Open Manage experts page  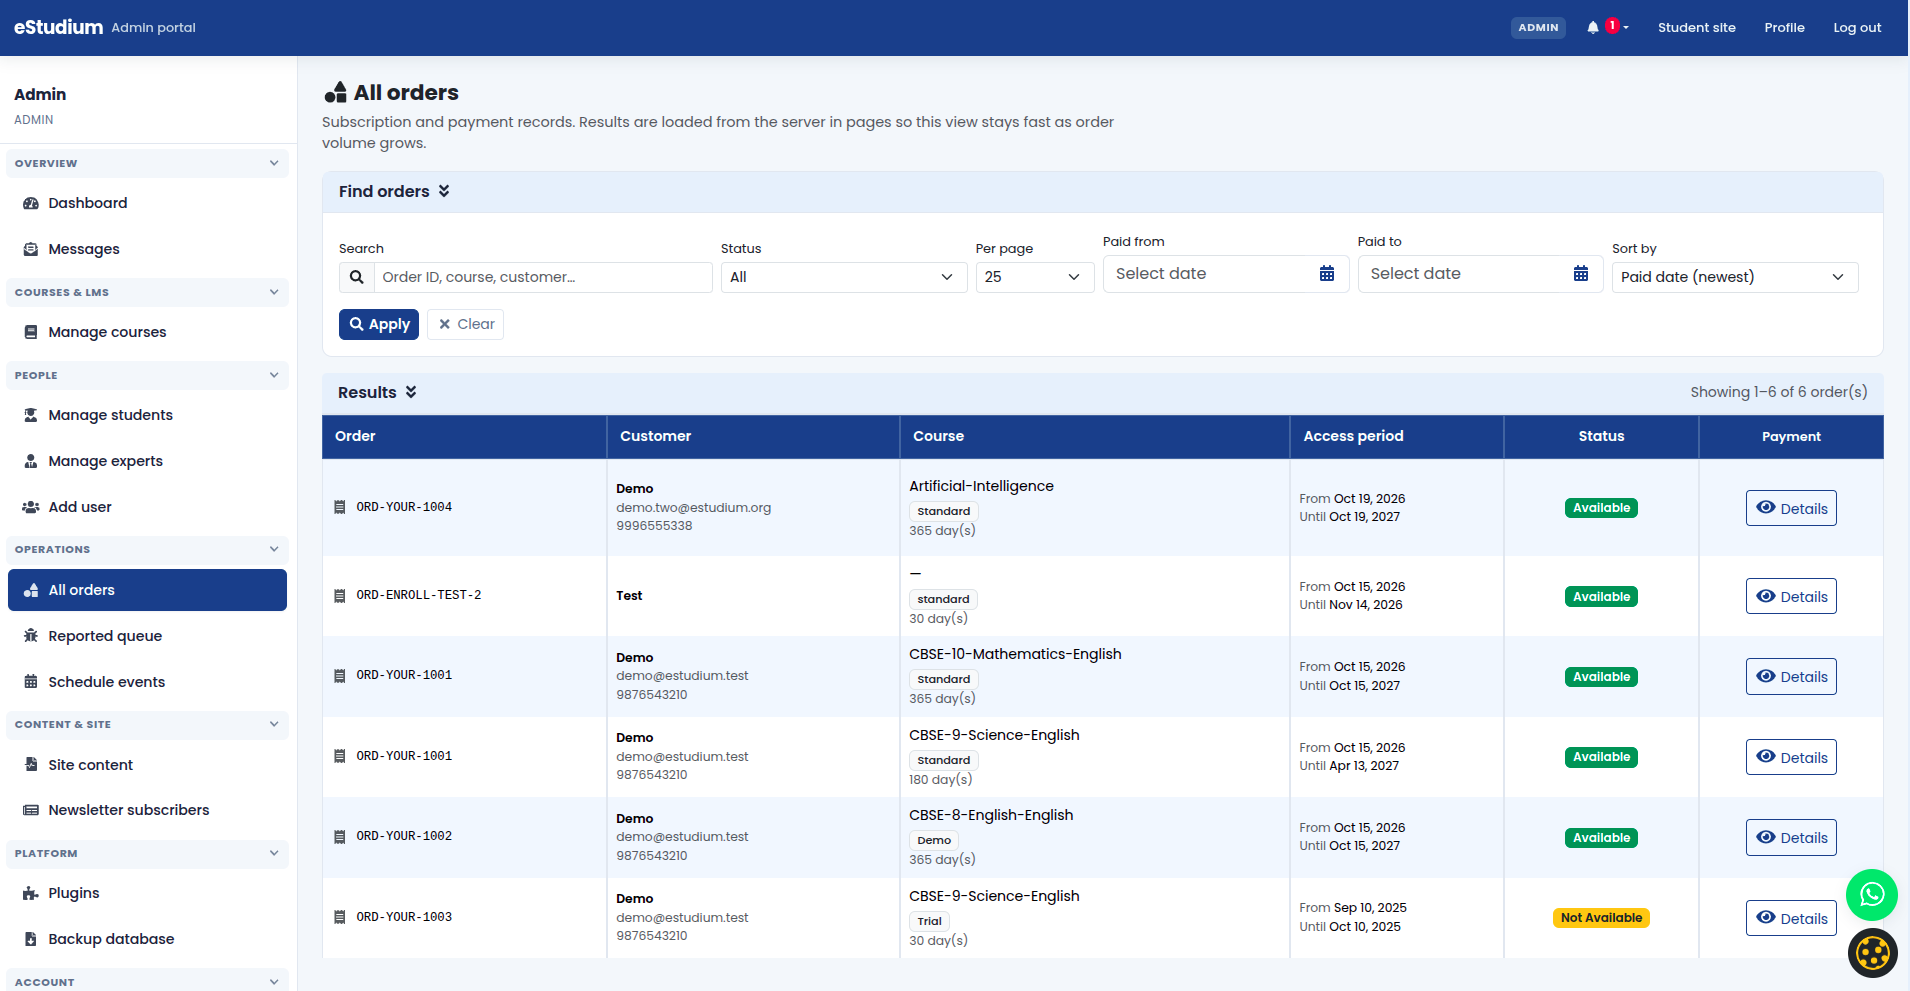click(x=147, y=461)
